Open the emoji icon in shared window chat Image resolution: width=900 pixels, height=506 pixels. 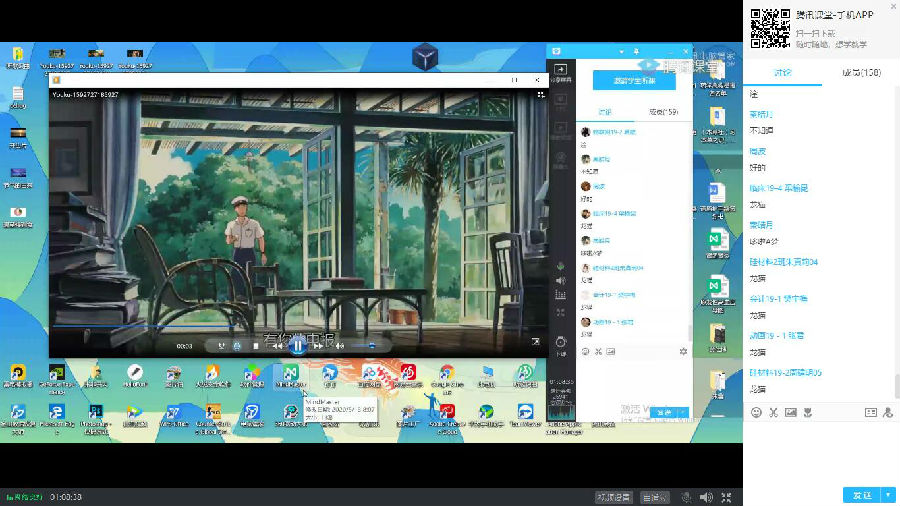coord(585,352)
